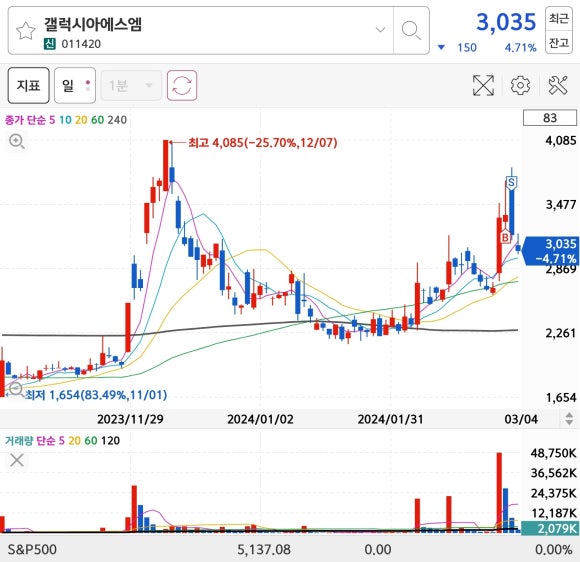Screen dimensions: 580x562
Task: Click the 5,137.08 S&P500 value
Action: 264,549
